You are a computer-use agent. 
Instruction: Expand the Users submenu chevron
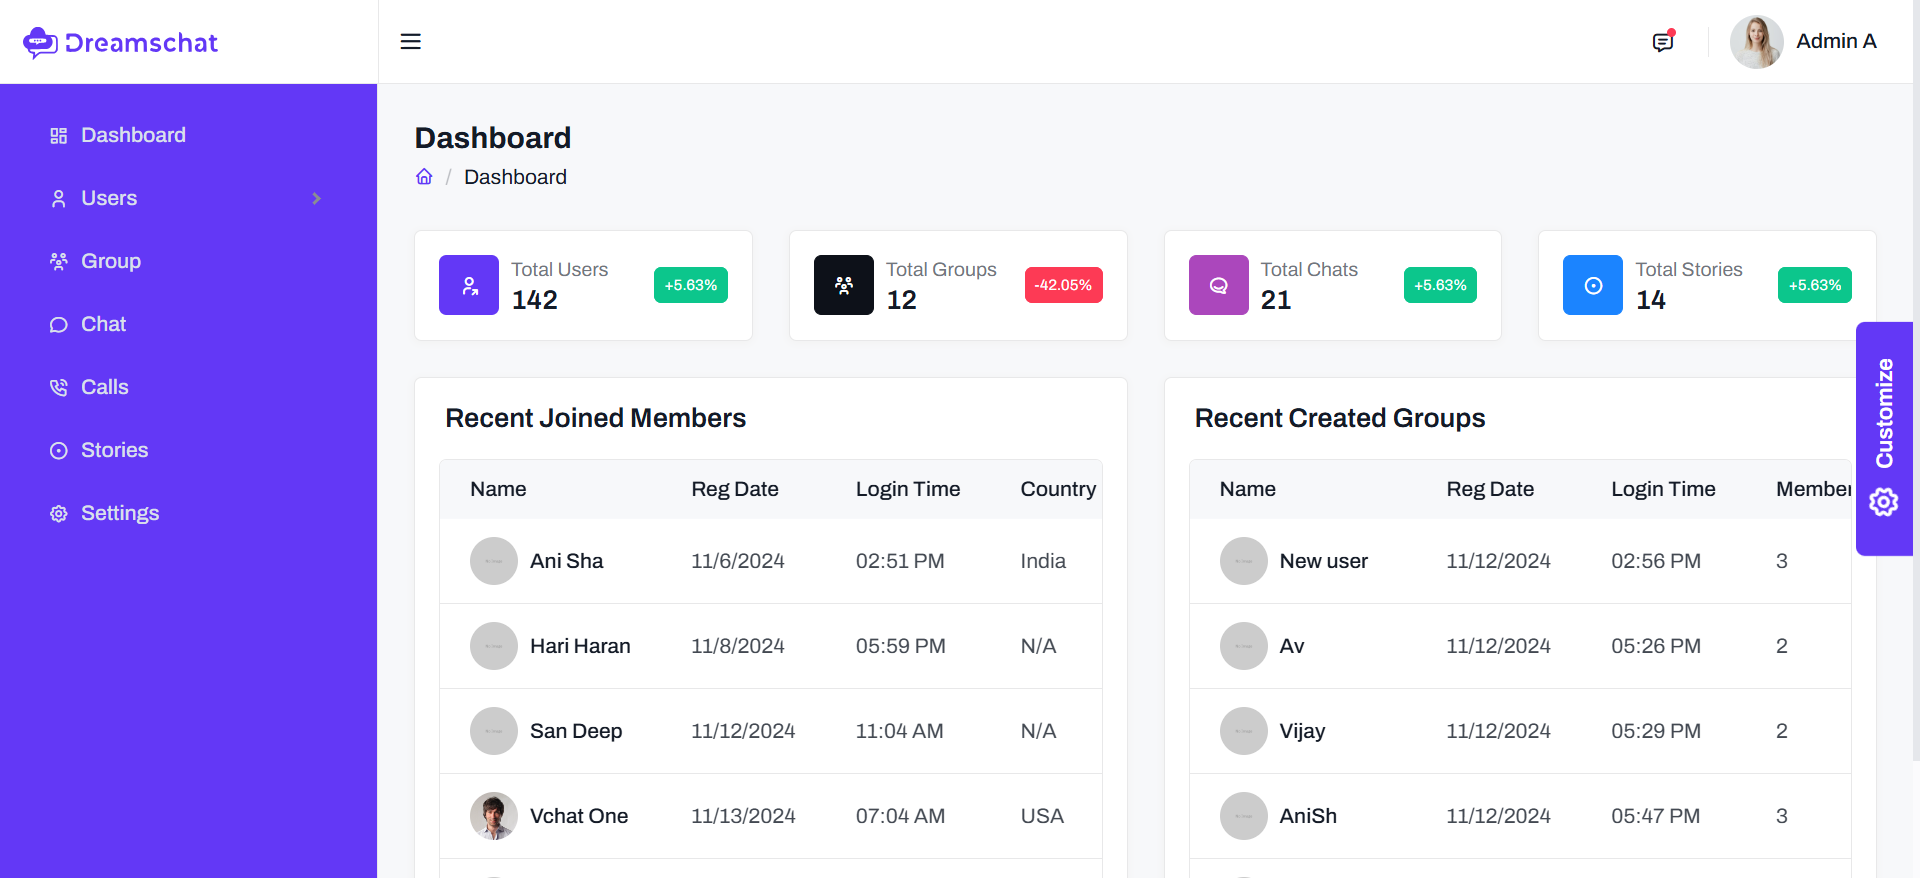pos(316,198)
